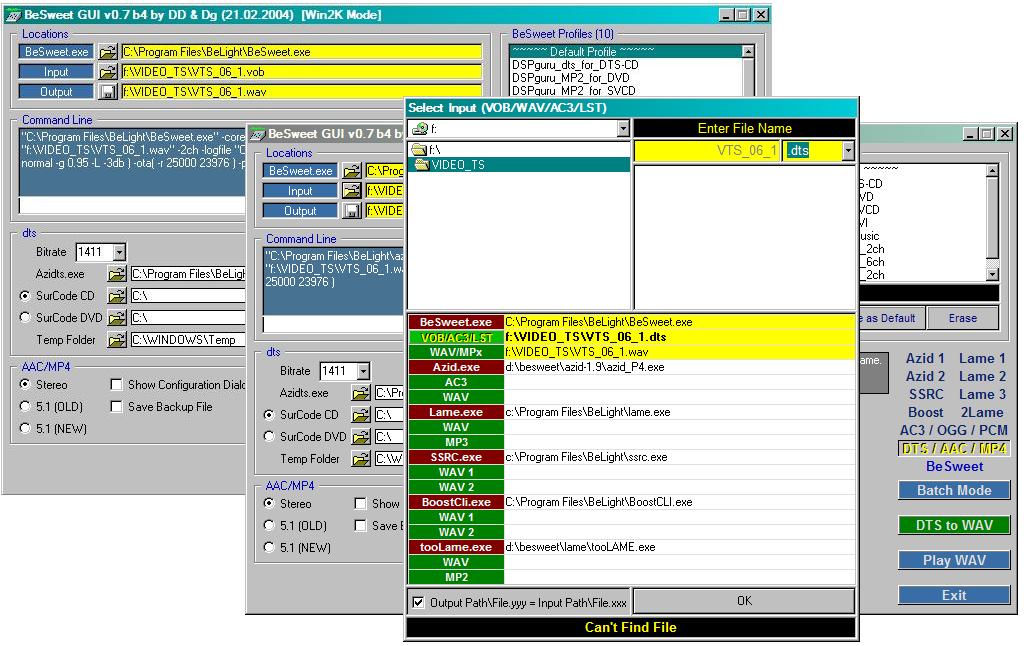This screenshot has width=1024, height=646.
Task: Open BeSweet.exe folder browser in middle BeSweet window
Action: (x=352, y=171)
